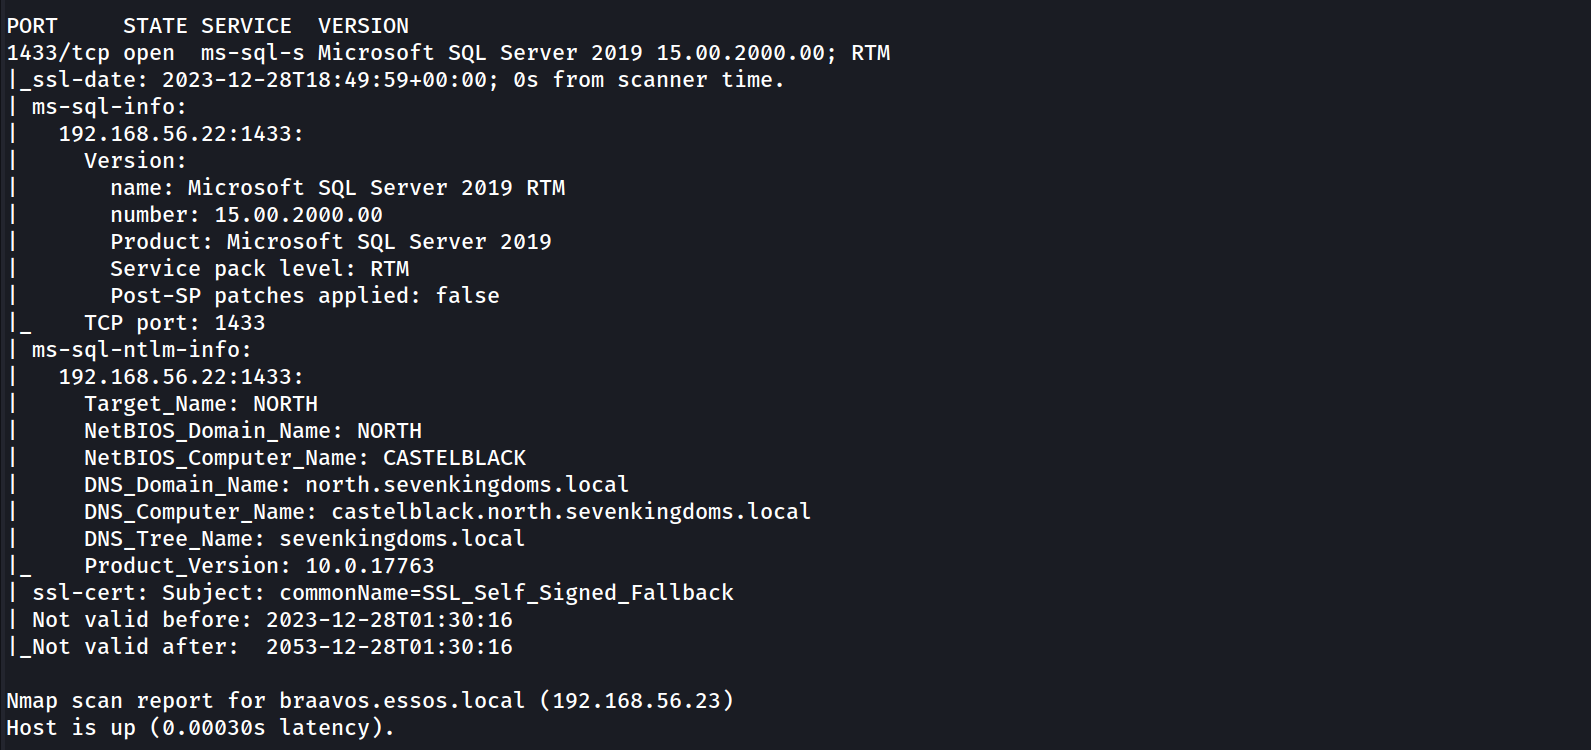Click the ms-sql-info script heading
This screenshot has width=1591, height=750.
click(x=109, y=107)
